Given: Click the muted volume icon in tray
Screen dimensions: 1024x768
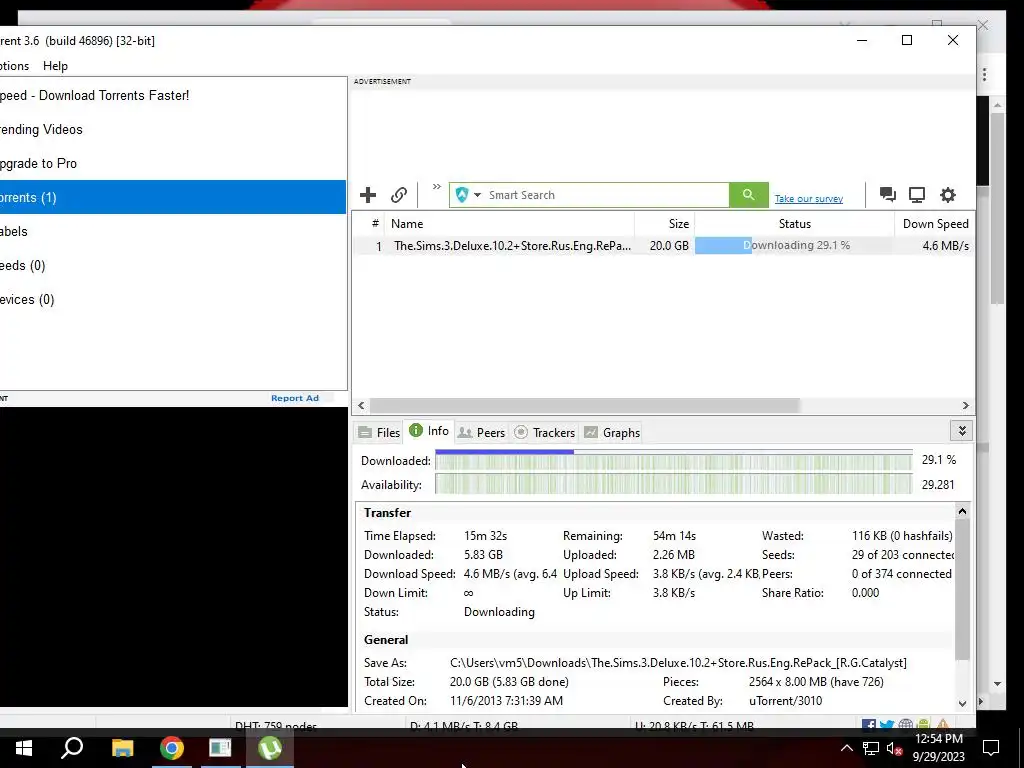Looking at the screenshot, I should 894,748.
